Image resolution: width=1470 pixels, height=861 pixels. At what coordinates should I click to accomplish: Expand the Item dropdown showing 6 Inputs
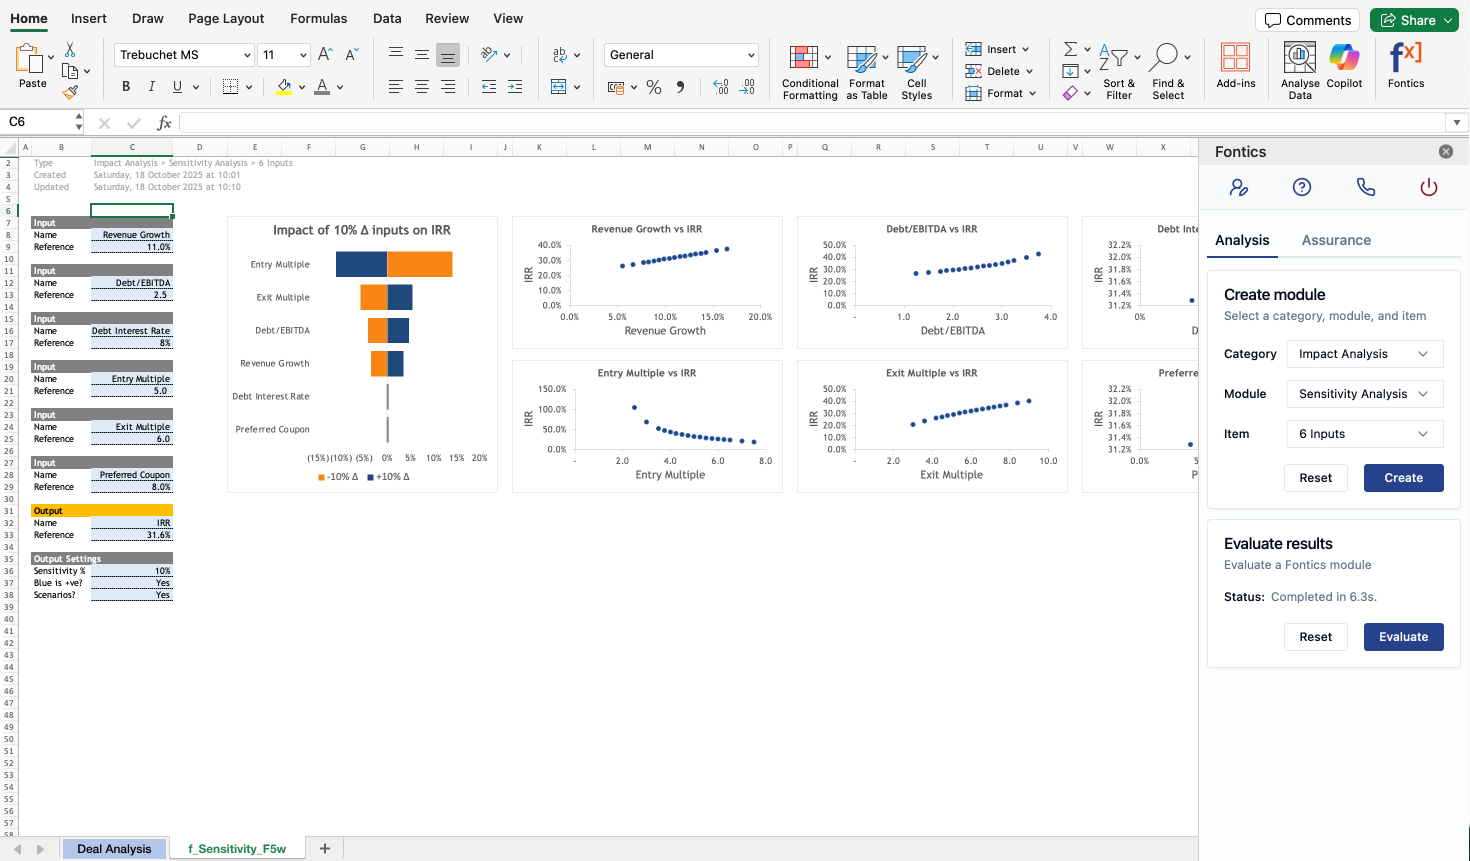pyautogui.click(x=1364, y=434)
